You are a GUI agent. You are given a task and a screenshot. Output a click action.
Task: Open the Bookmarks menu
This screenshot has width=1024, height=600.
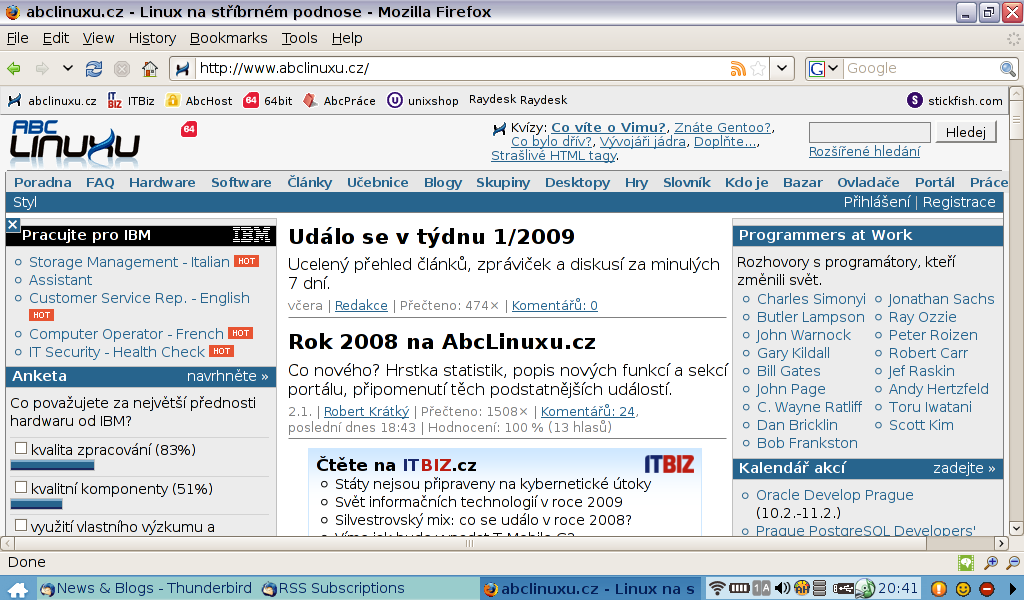[x=229, y=39]
